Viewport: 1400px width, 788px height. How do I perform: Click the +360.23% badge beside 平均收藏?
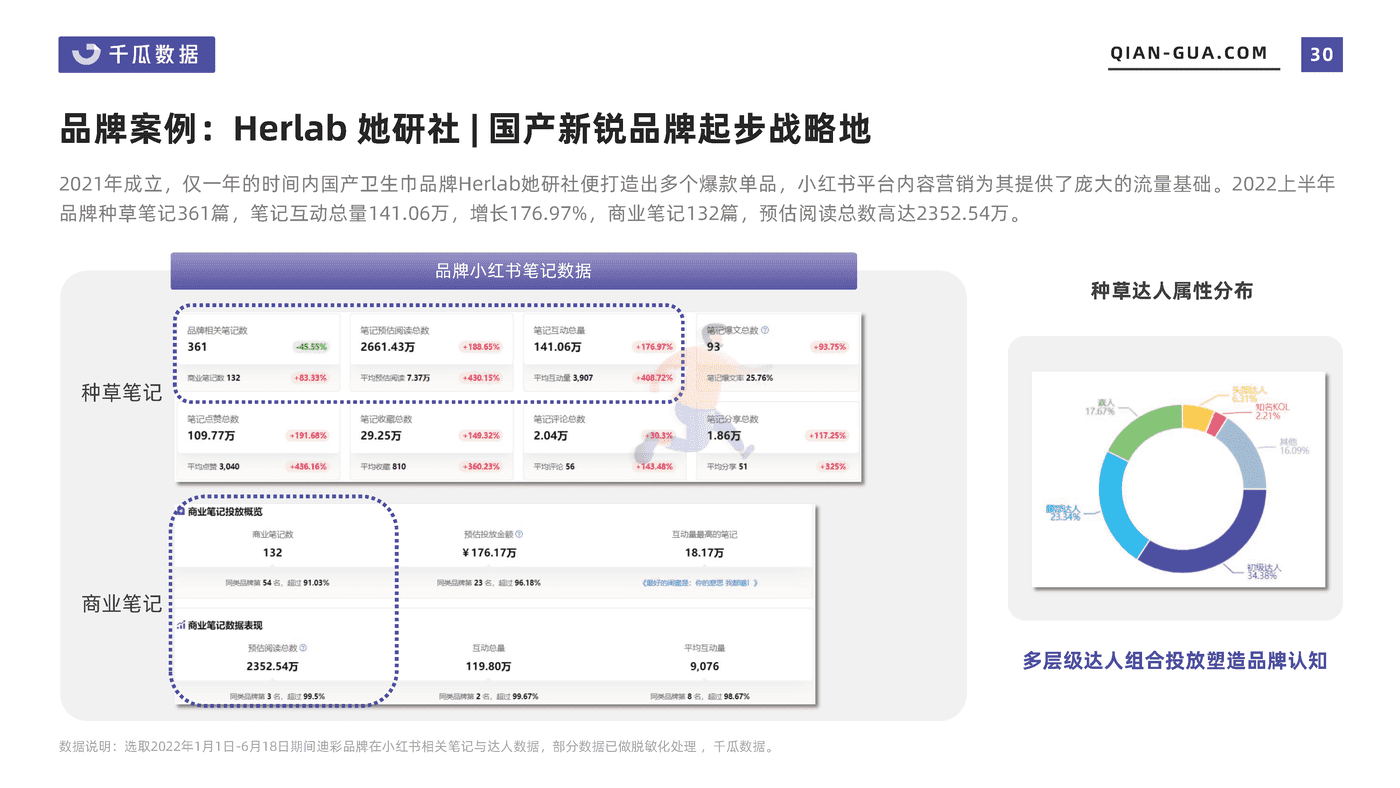pos(481,467)
